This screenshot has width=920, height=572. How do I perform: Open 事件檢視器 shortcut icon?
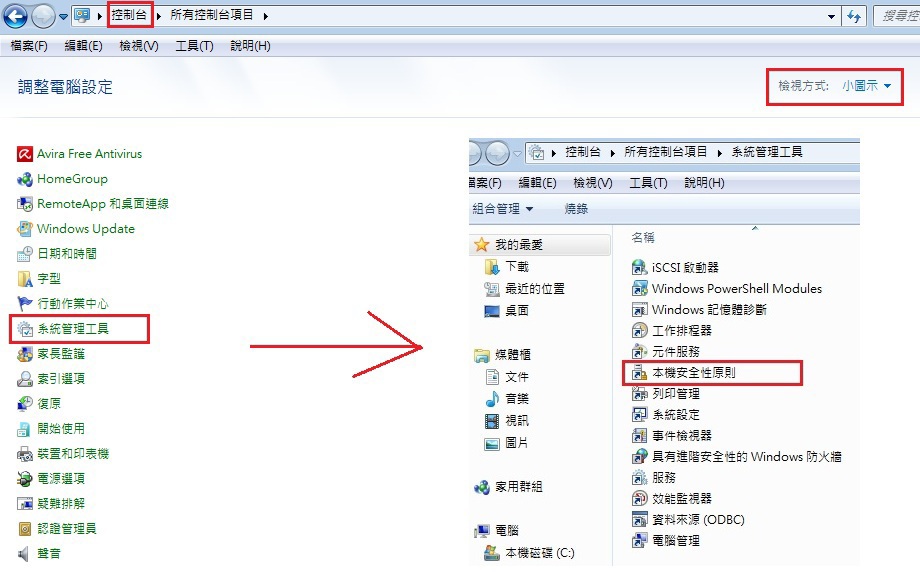tap(639, 436)
